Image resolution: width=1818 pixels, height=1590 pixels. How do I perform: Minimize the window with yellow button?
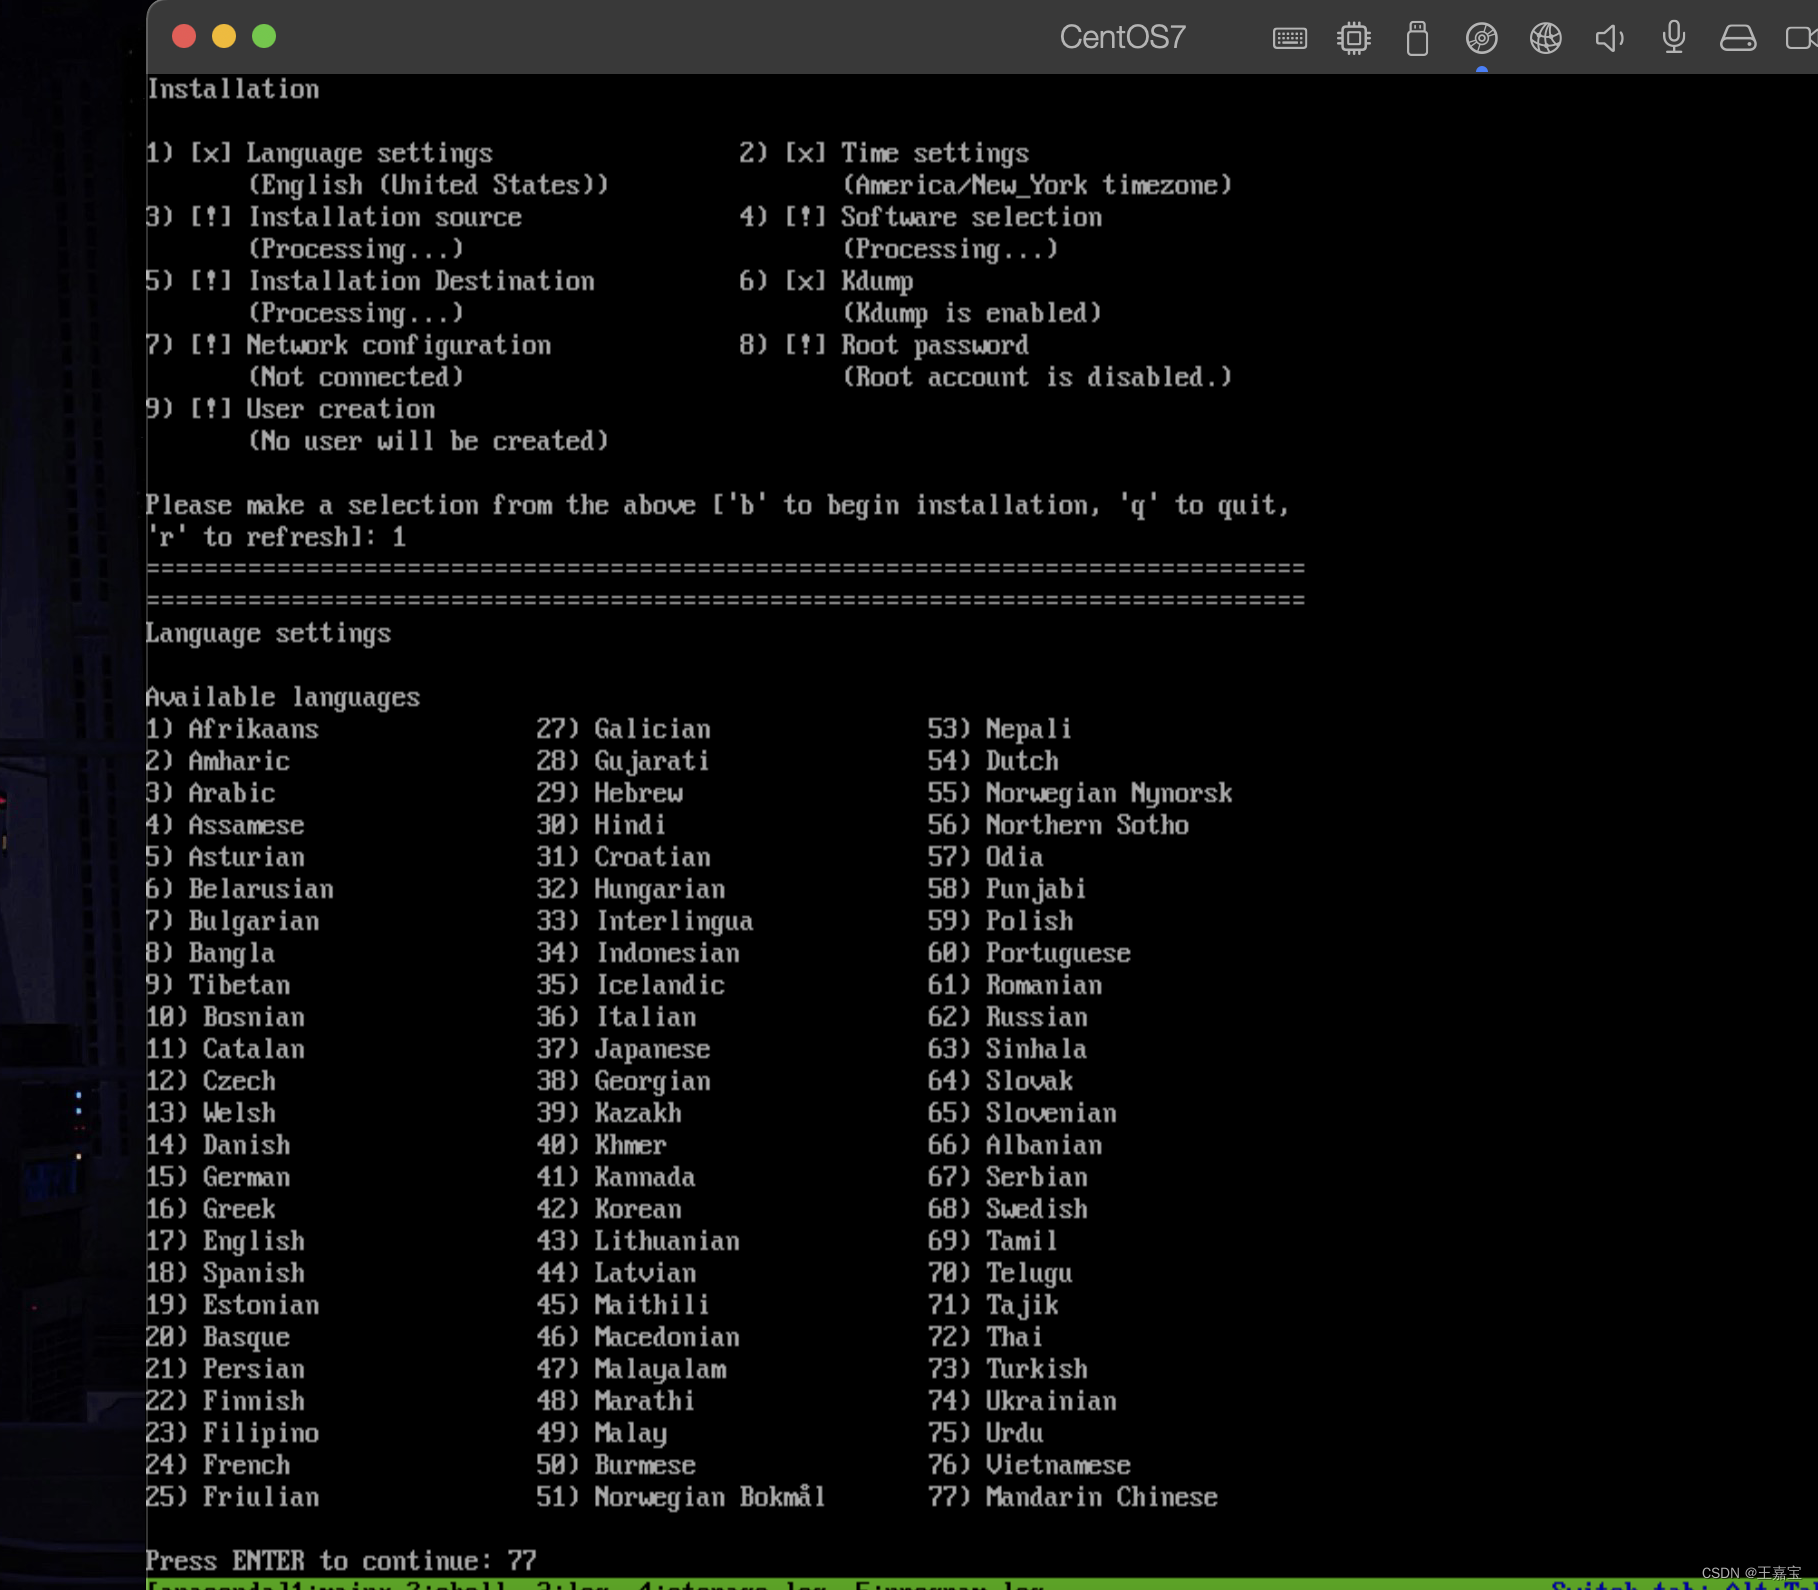224,37
